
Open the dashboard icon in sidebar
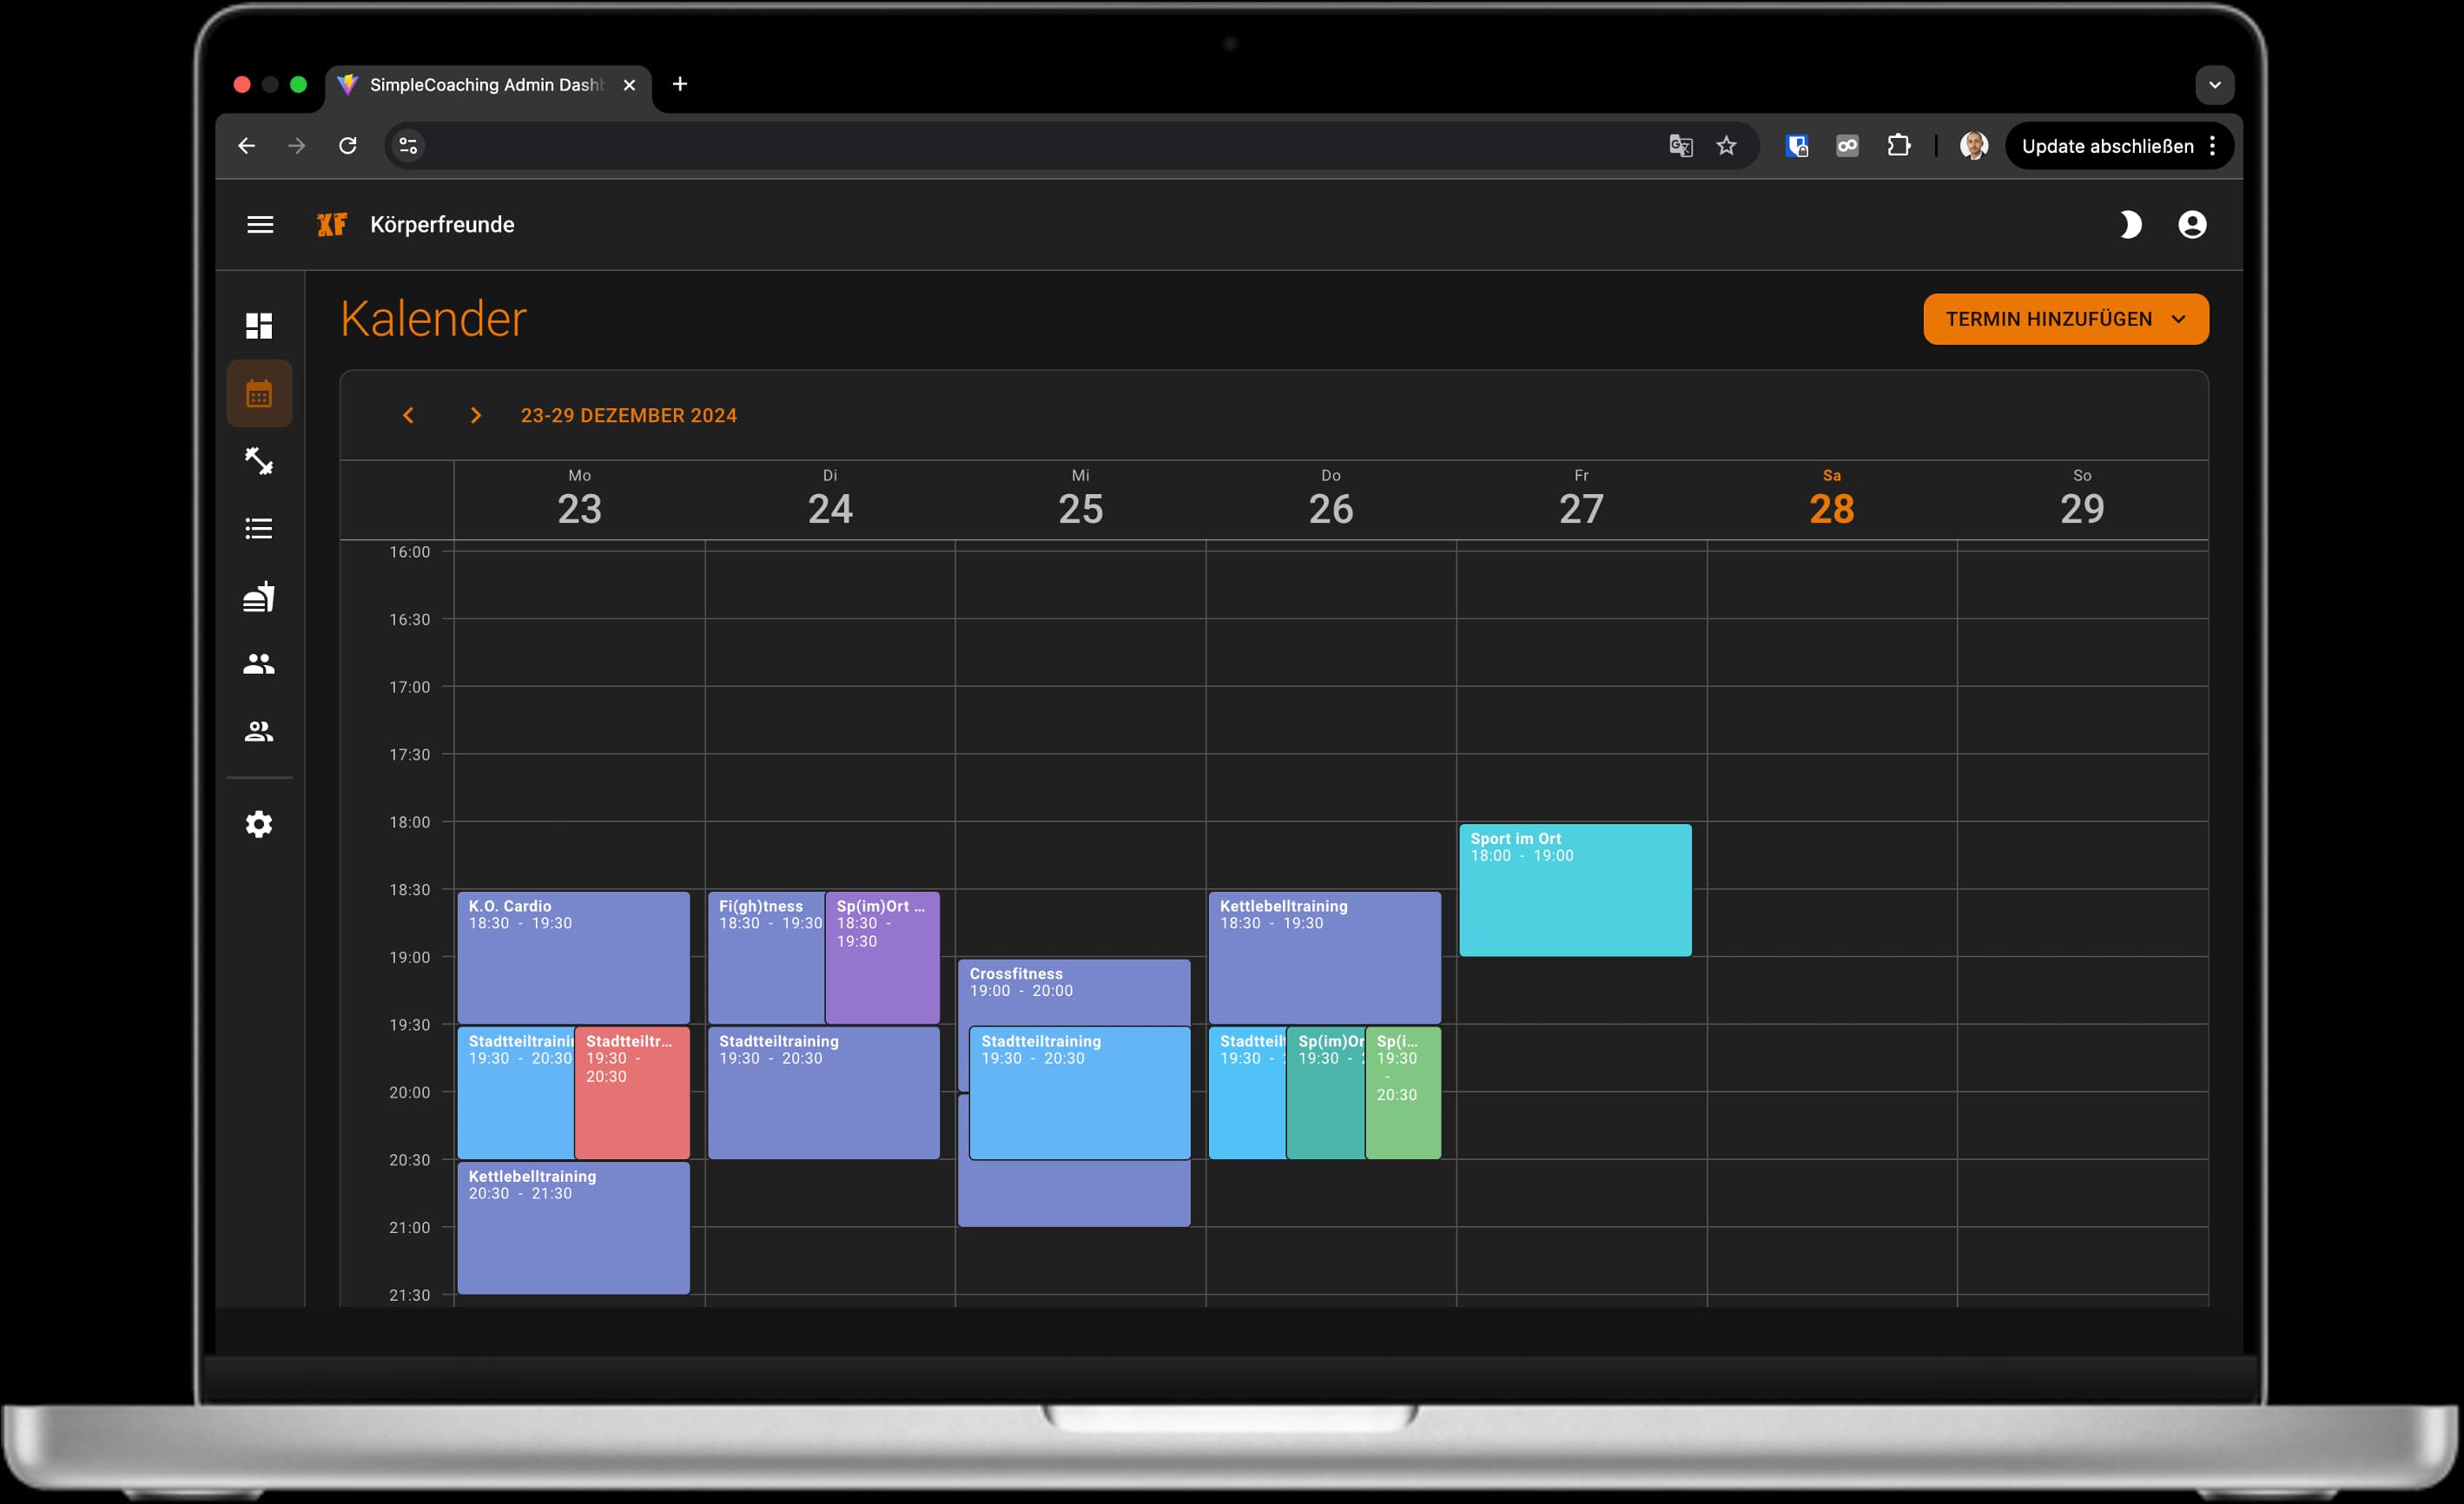click(259, 326)
